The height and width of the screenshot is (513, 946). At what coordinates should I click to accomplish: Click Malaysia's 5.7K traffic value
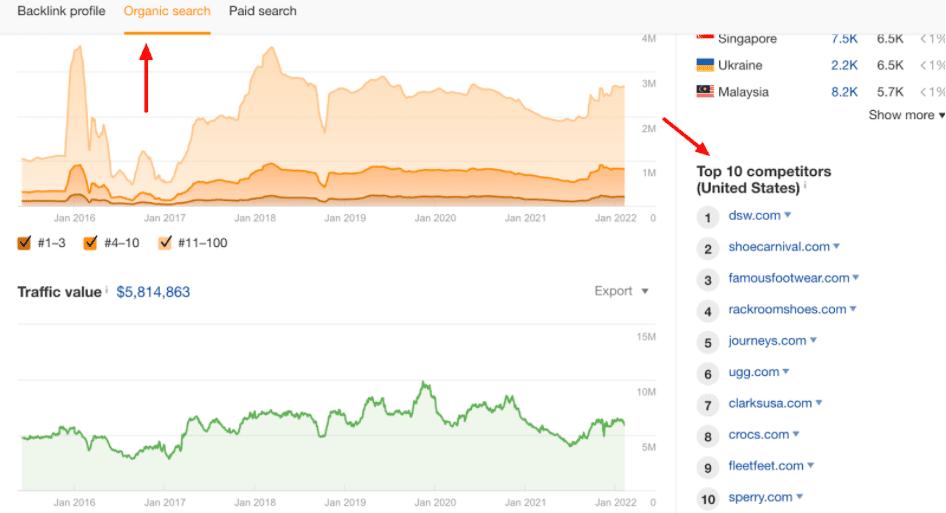click(x=890, y=92)
